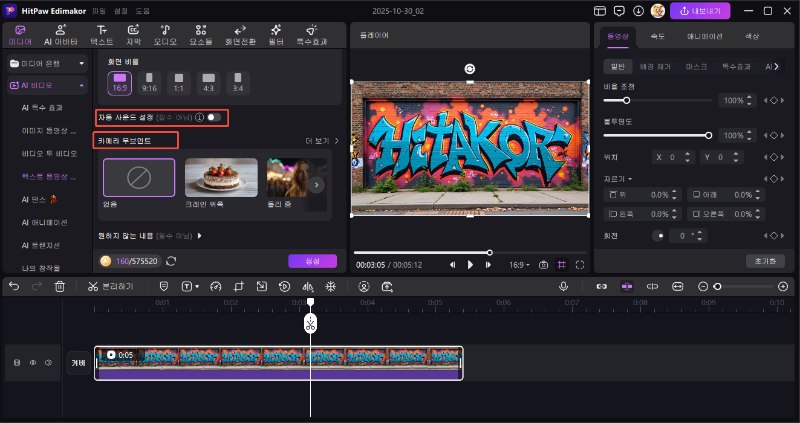Image resolution: width=800 pixels, height=423 pixels.
Task: Take a snapshot with the camera icon
Action: tap(543, 264)
